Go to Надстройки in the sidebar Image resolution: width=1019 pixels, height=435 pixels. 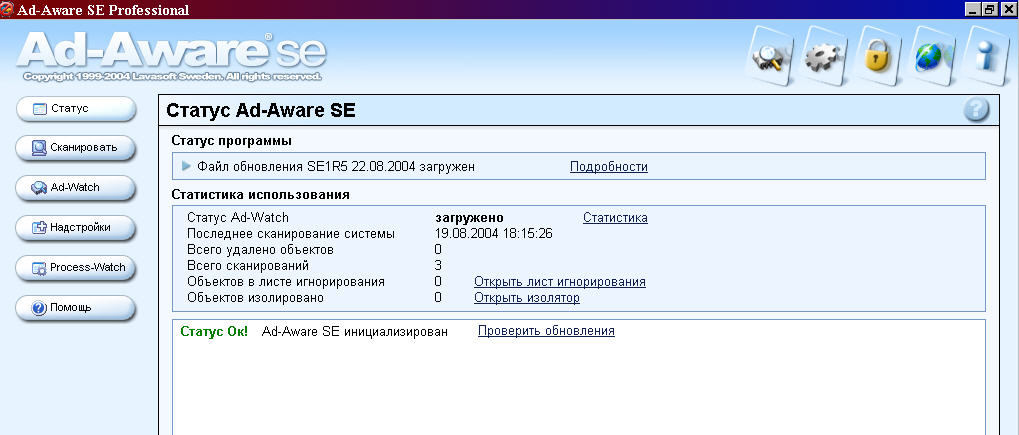(x=75, y=228)
